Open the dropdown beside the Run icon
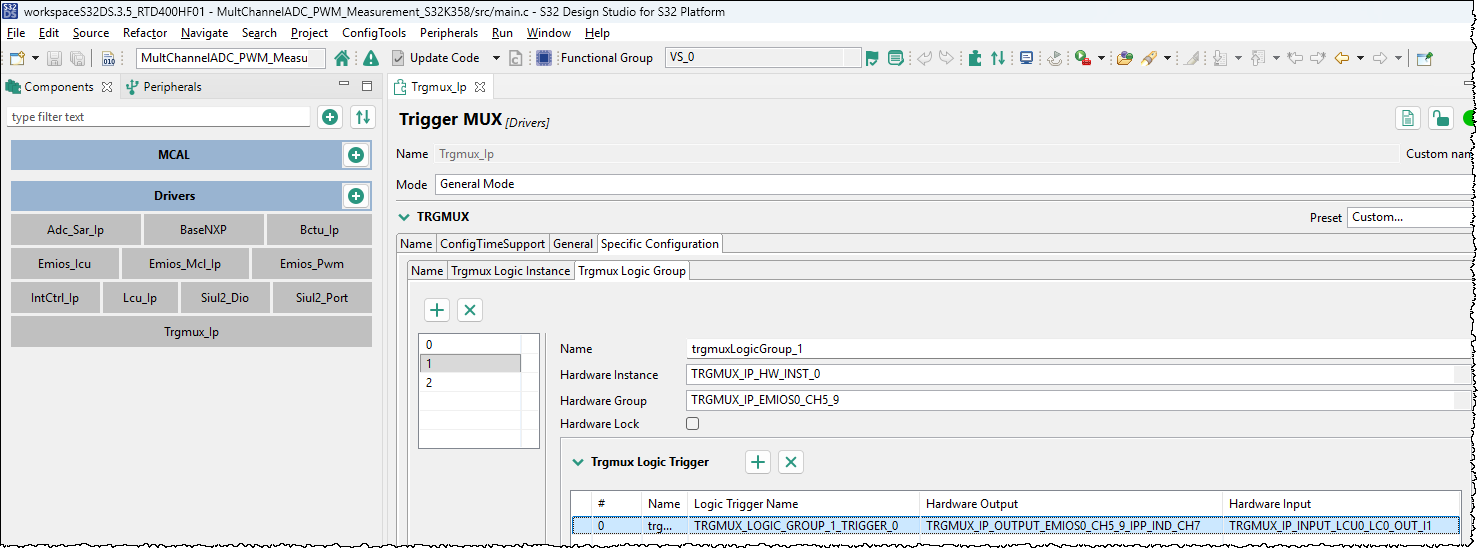The width and height of the screenshot is (1478, 549). 1101,58
